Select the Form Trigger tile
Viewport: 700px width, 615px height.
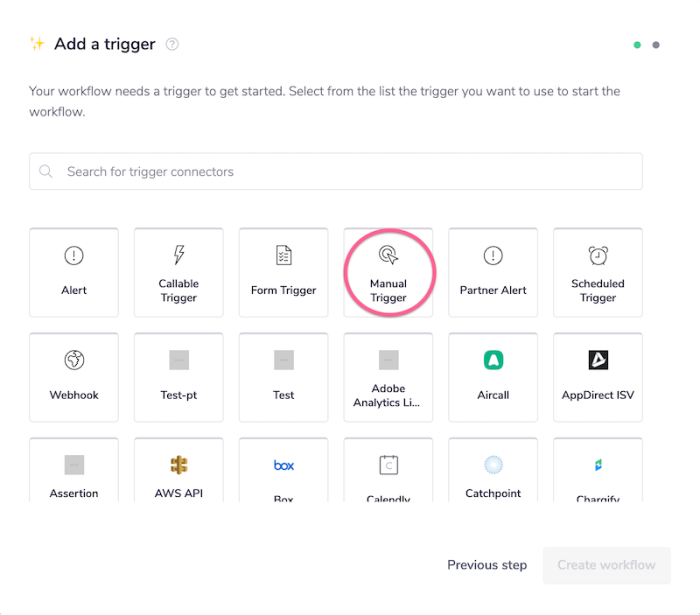click(283, 272)
